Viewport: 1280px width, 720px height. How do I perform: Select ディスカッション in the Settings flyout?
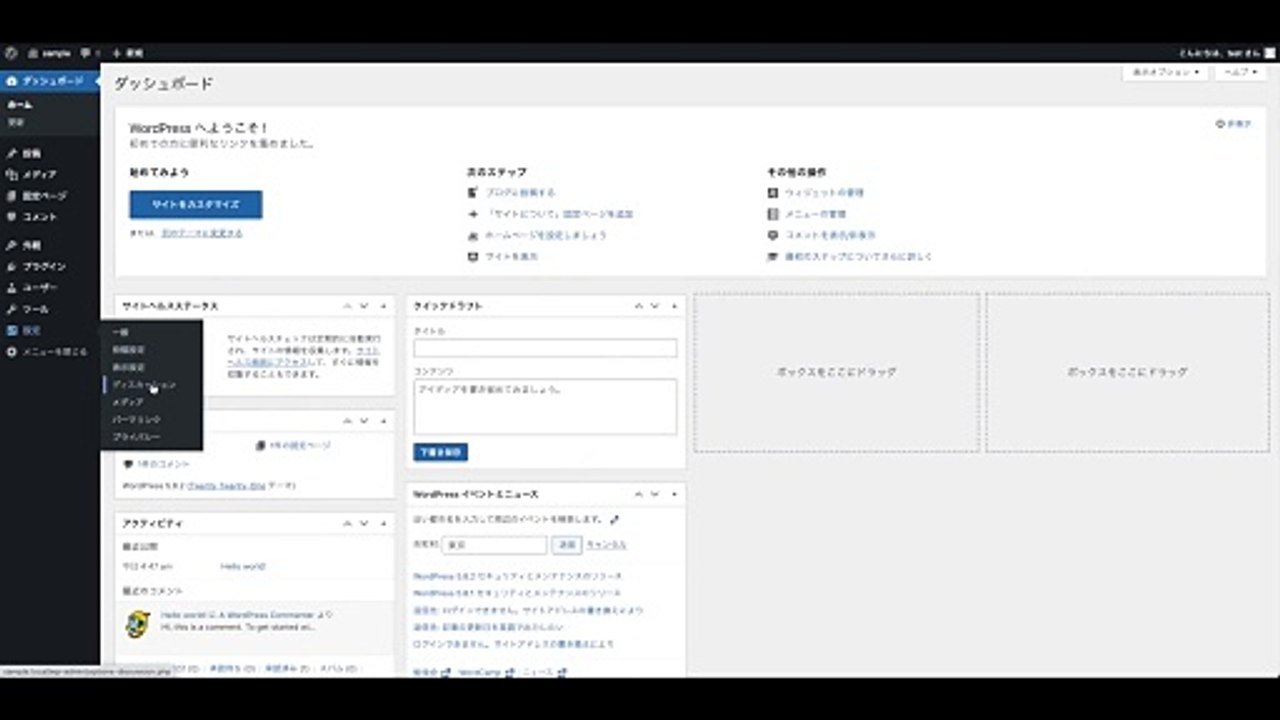point(144,384)
